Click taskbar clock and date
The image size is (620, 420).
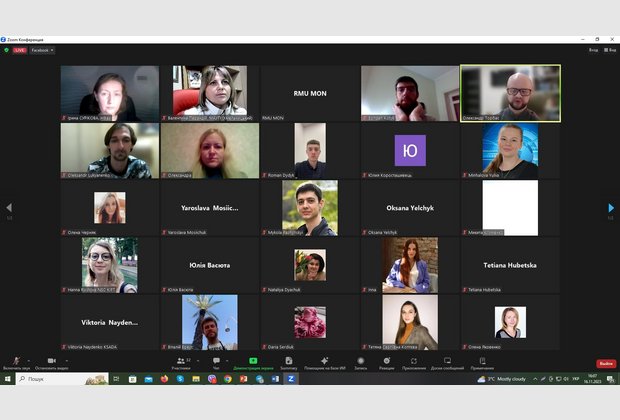tap(592, 379)
